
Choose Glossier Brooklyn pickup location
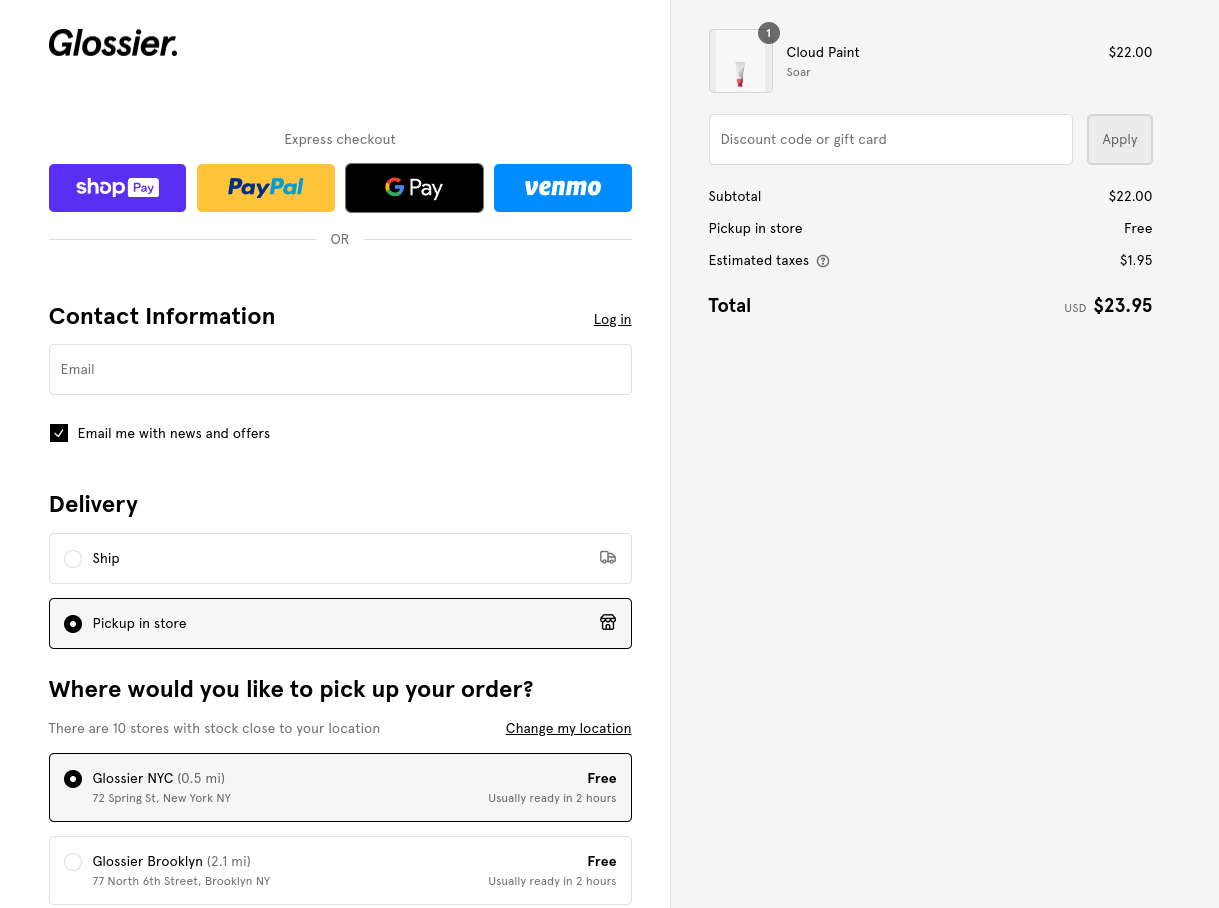pyautogui.click(x=73, y=862)
